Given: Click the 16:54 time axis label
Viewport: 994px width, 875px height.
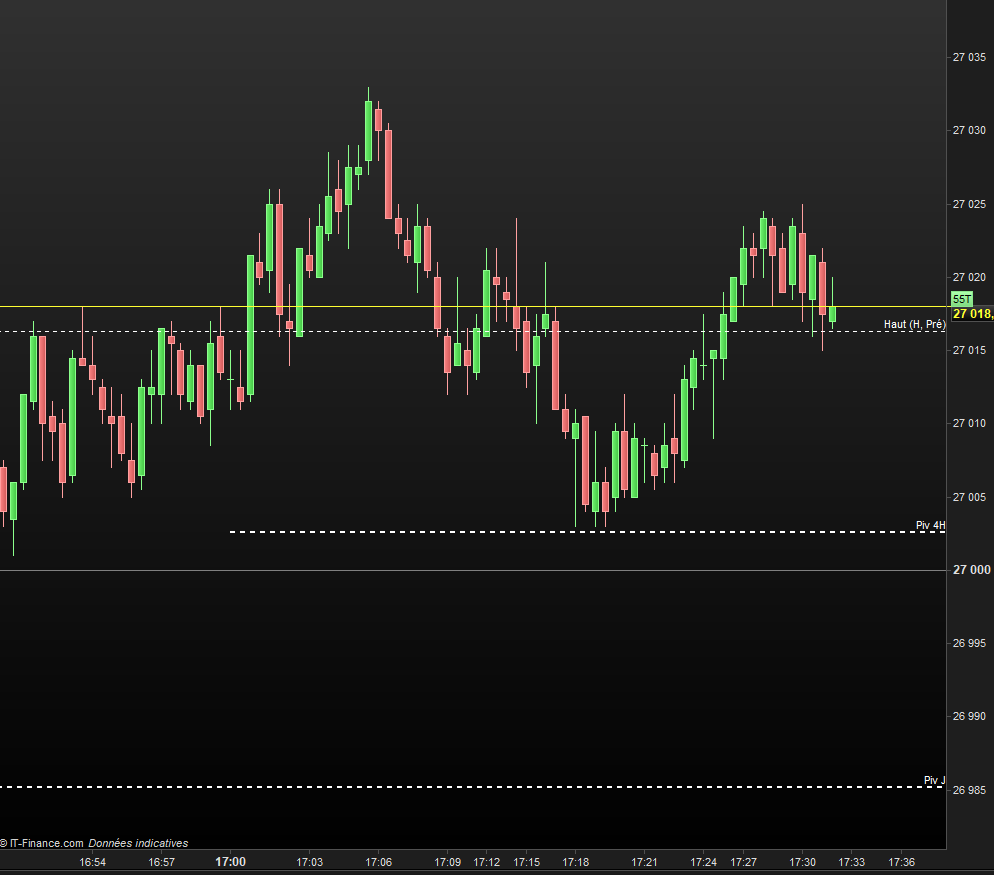Looking at the screenshot, I should [x=93, y=862].
